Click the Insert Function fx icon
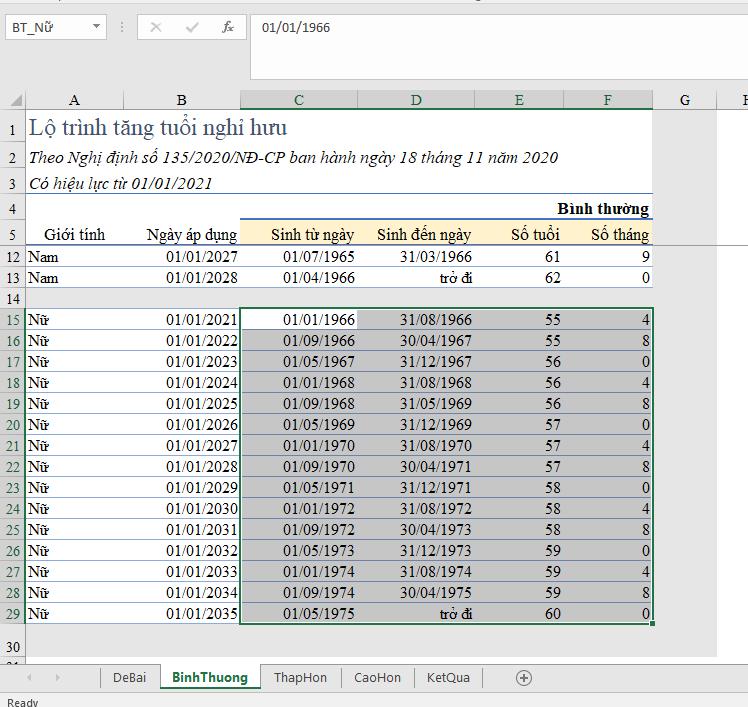This screenshot has width=748, height=707. 228,27
